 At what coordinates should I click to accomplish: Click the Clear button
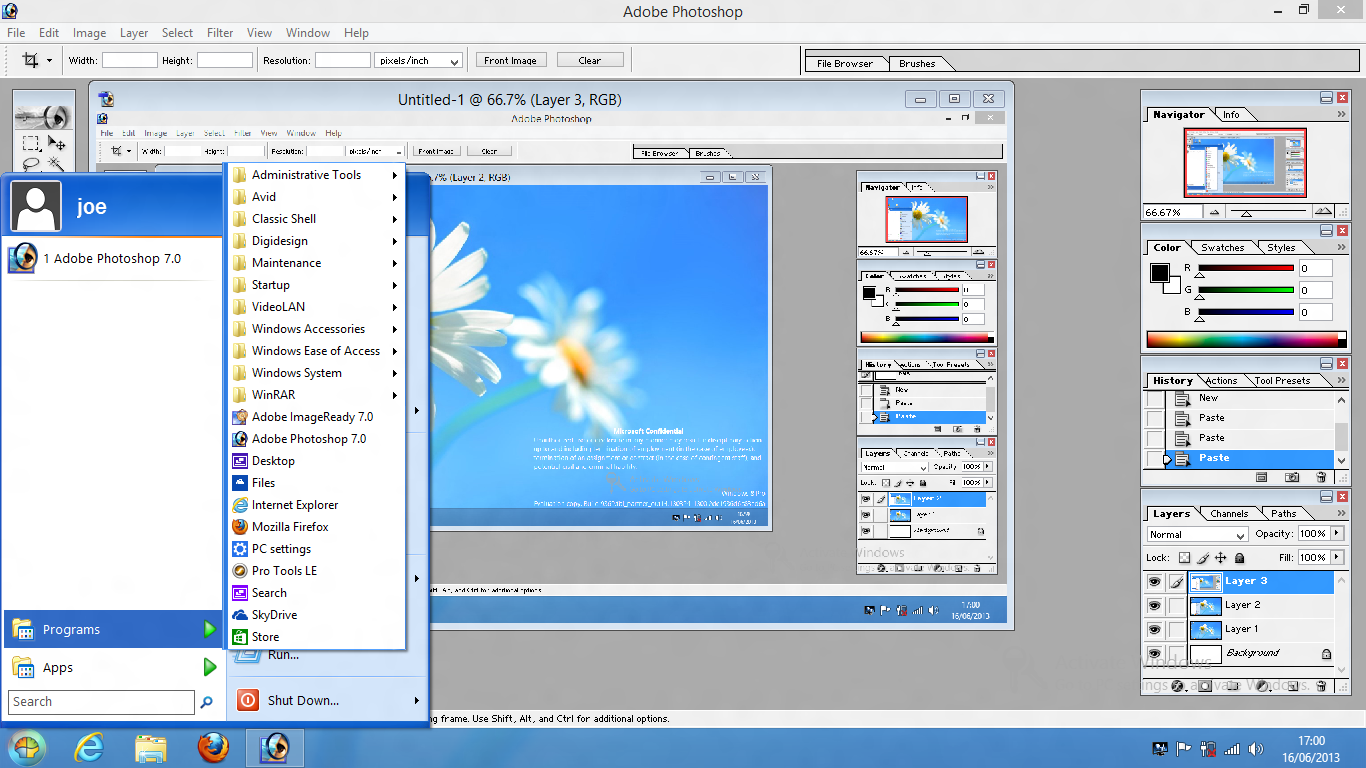590,60
